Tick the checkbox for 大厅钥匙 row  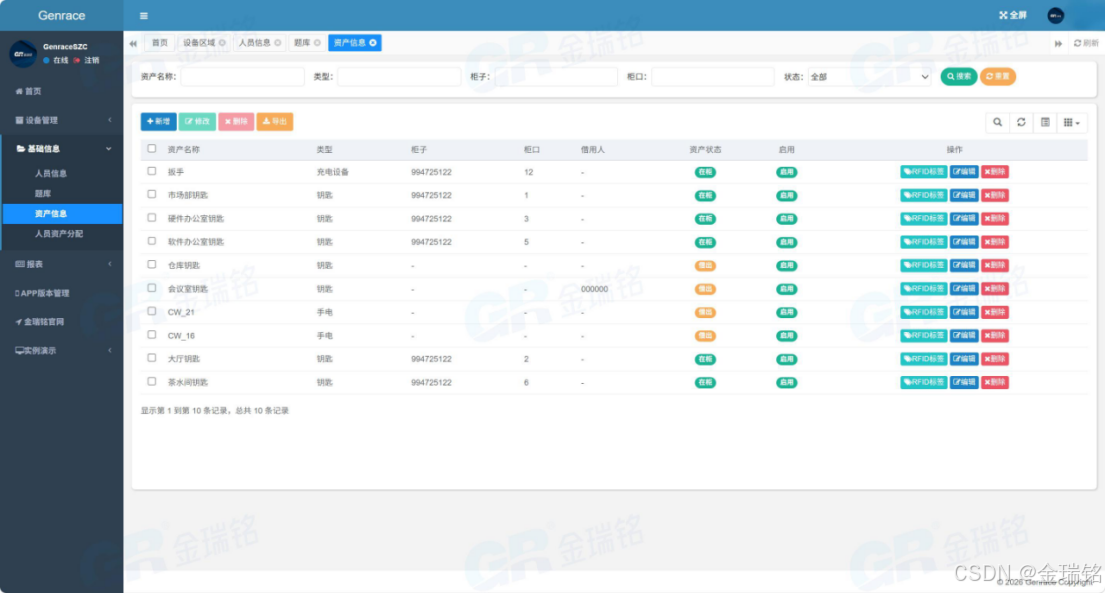[152, 358]
